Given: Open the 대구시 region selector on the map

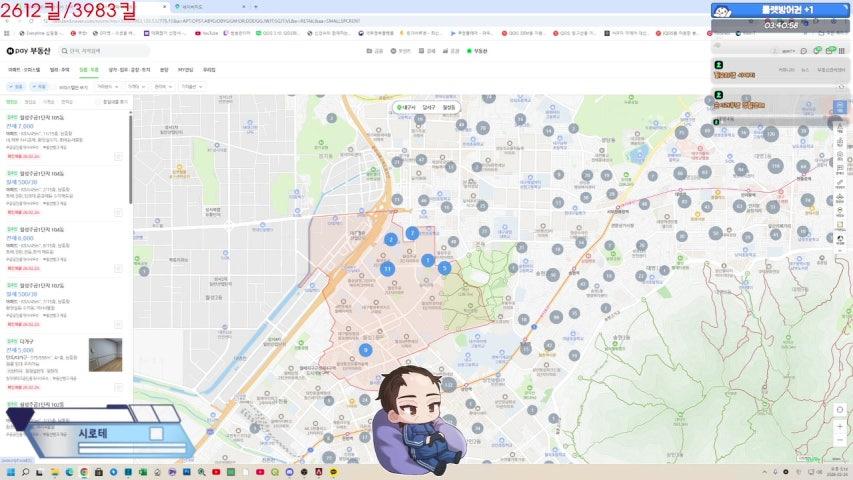Looking at the screenshot, I should (x=406, y=107).
